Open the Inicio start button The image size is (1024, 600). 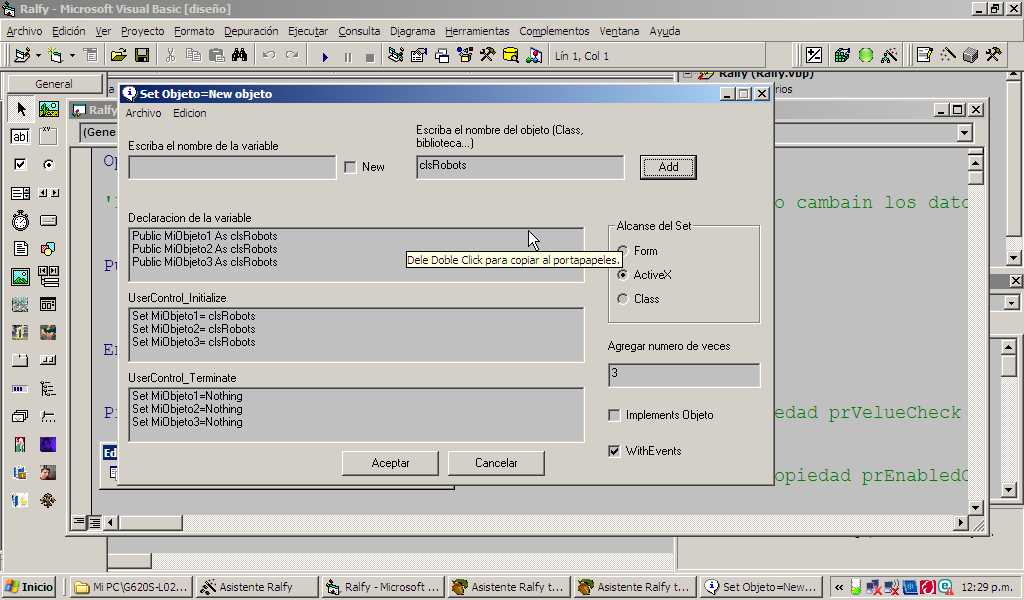click(29, 587)
